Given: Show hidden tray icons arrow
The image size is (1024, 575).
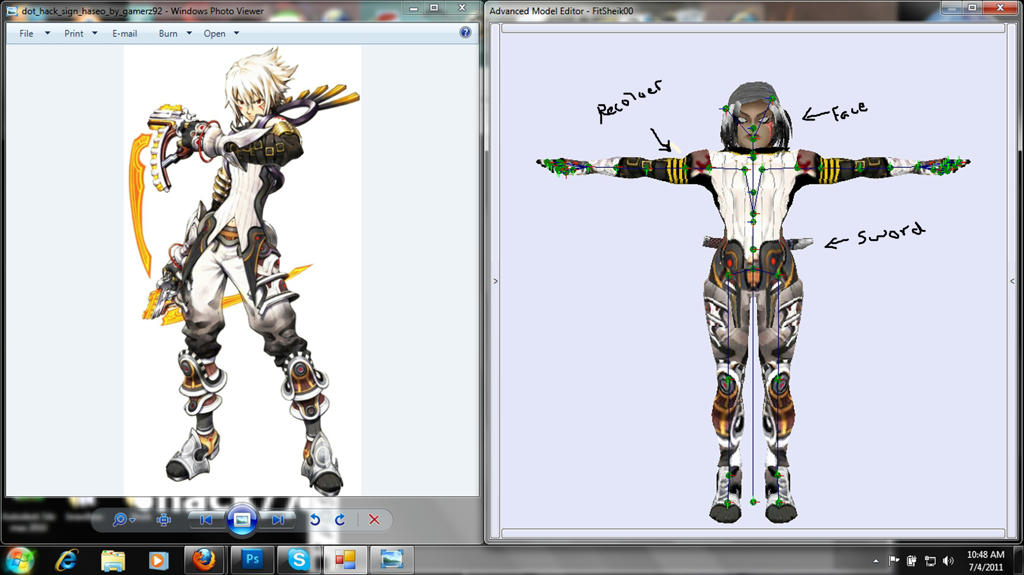Looking at the screenshot, I should [x=876, y=560].
